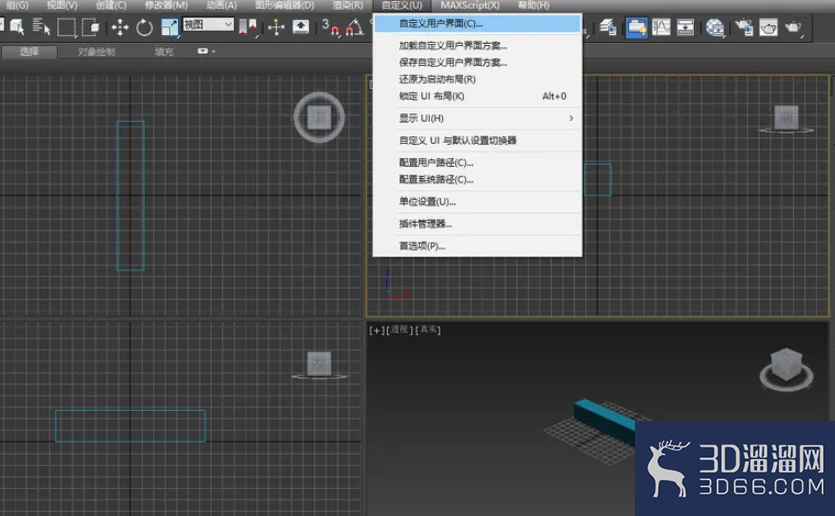The image size is (835, 516).
Task: Choose 配置用户路径(C)... entry
Action: click(x=477, y=162)
